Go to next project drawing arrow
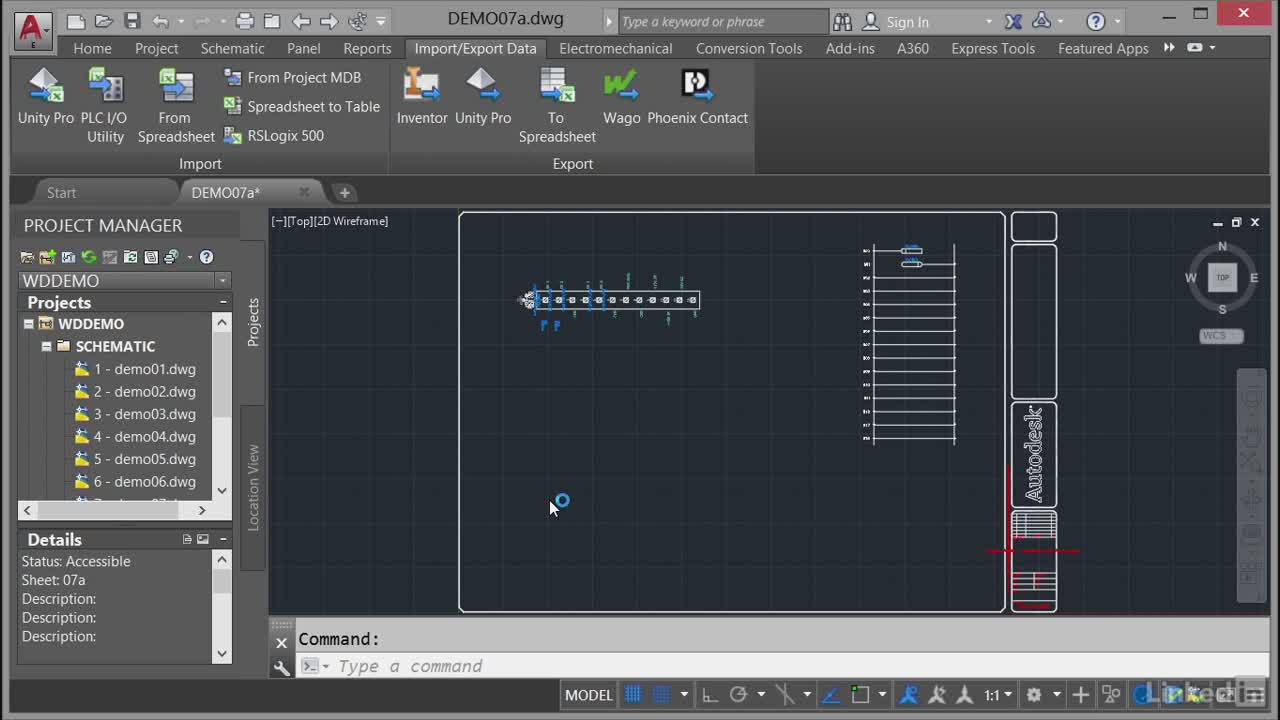This screenshot has height=720, width=1280. [x=329, y=21]
